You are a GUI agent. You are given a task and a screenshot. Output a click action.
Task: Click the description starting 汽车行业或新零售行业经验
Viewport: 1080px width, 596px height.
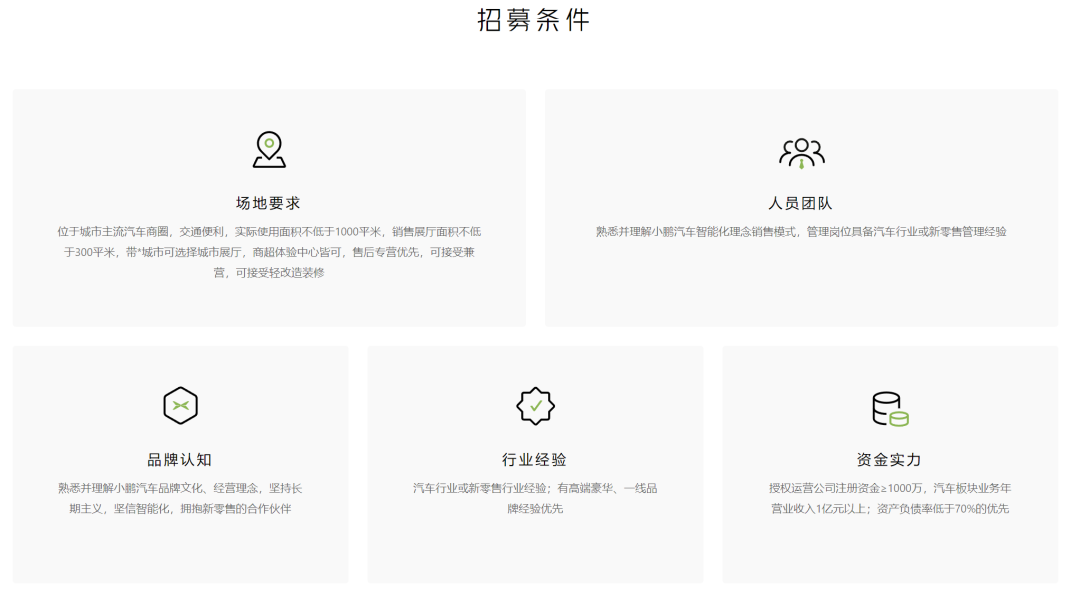coord(535,498)
